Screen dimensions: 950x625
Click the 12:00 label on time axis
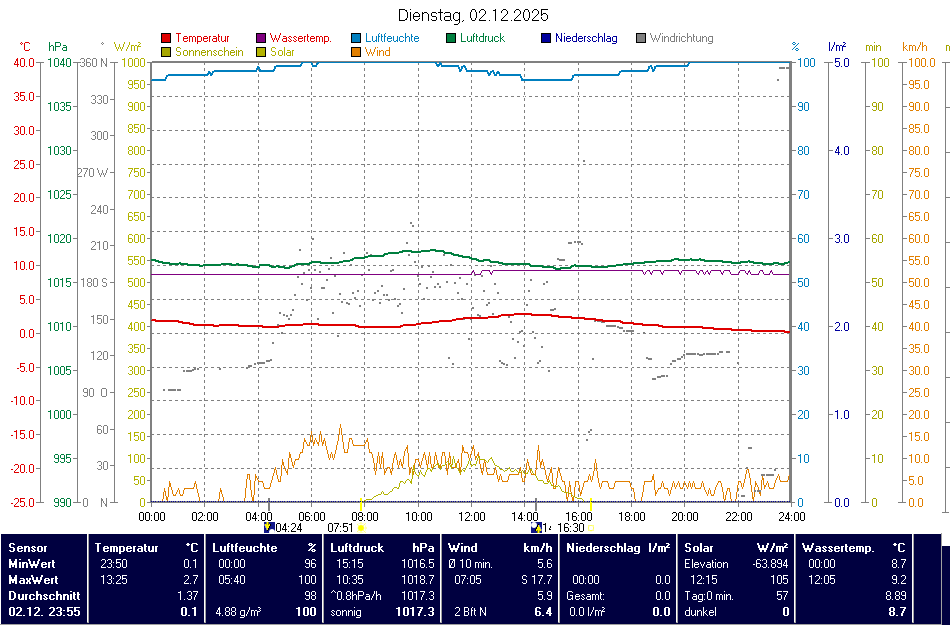[x=472, y=516]
